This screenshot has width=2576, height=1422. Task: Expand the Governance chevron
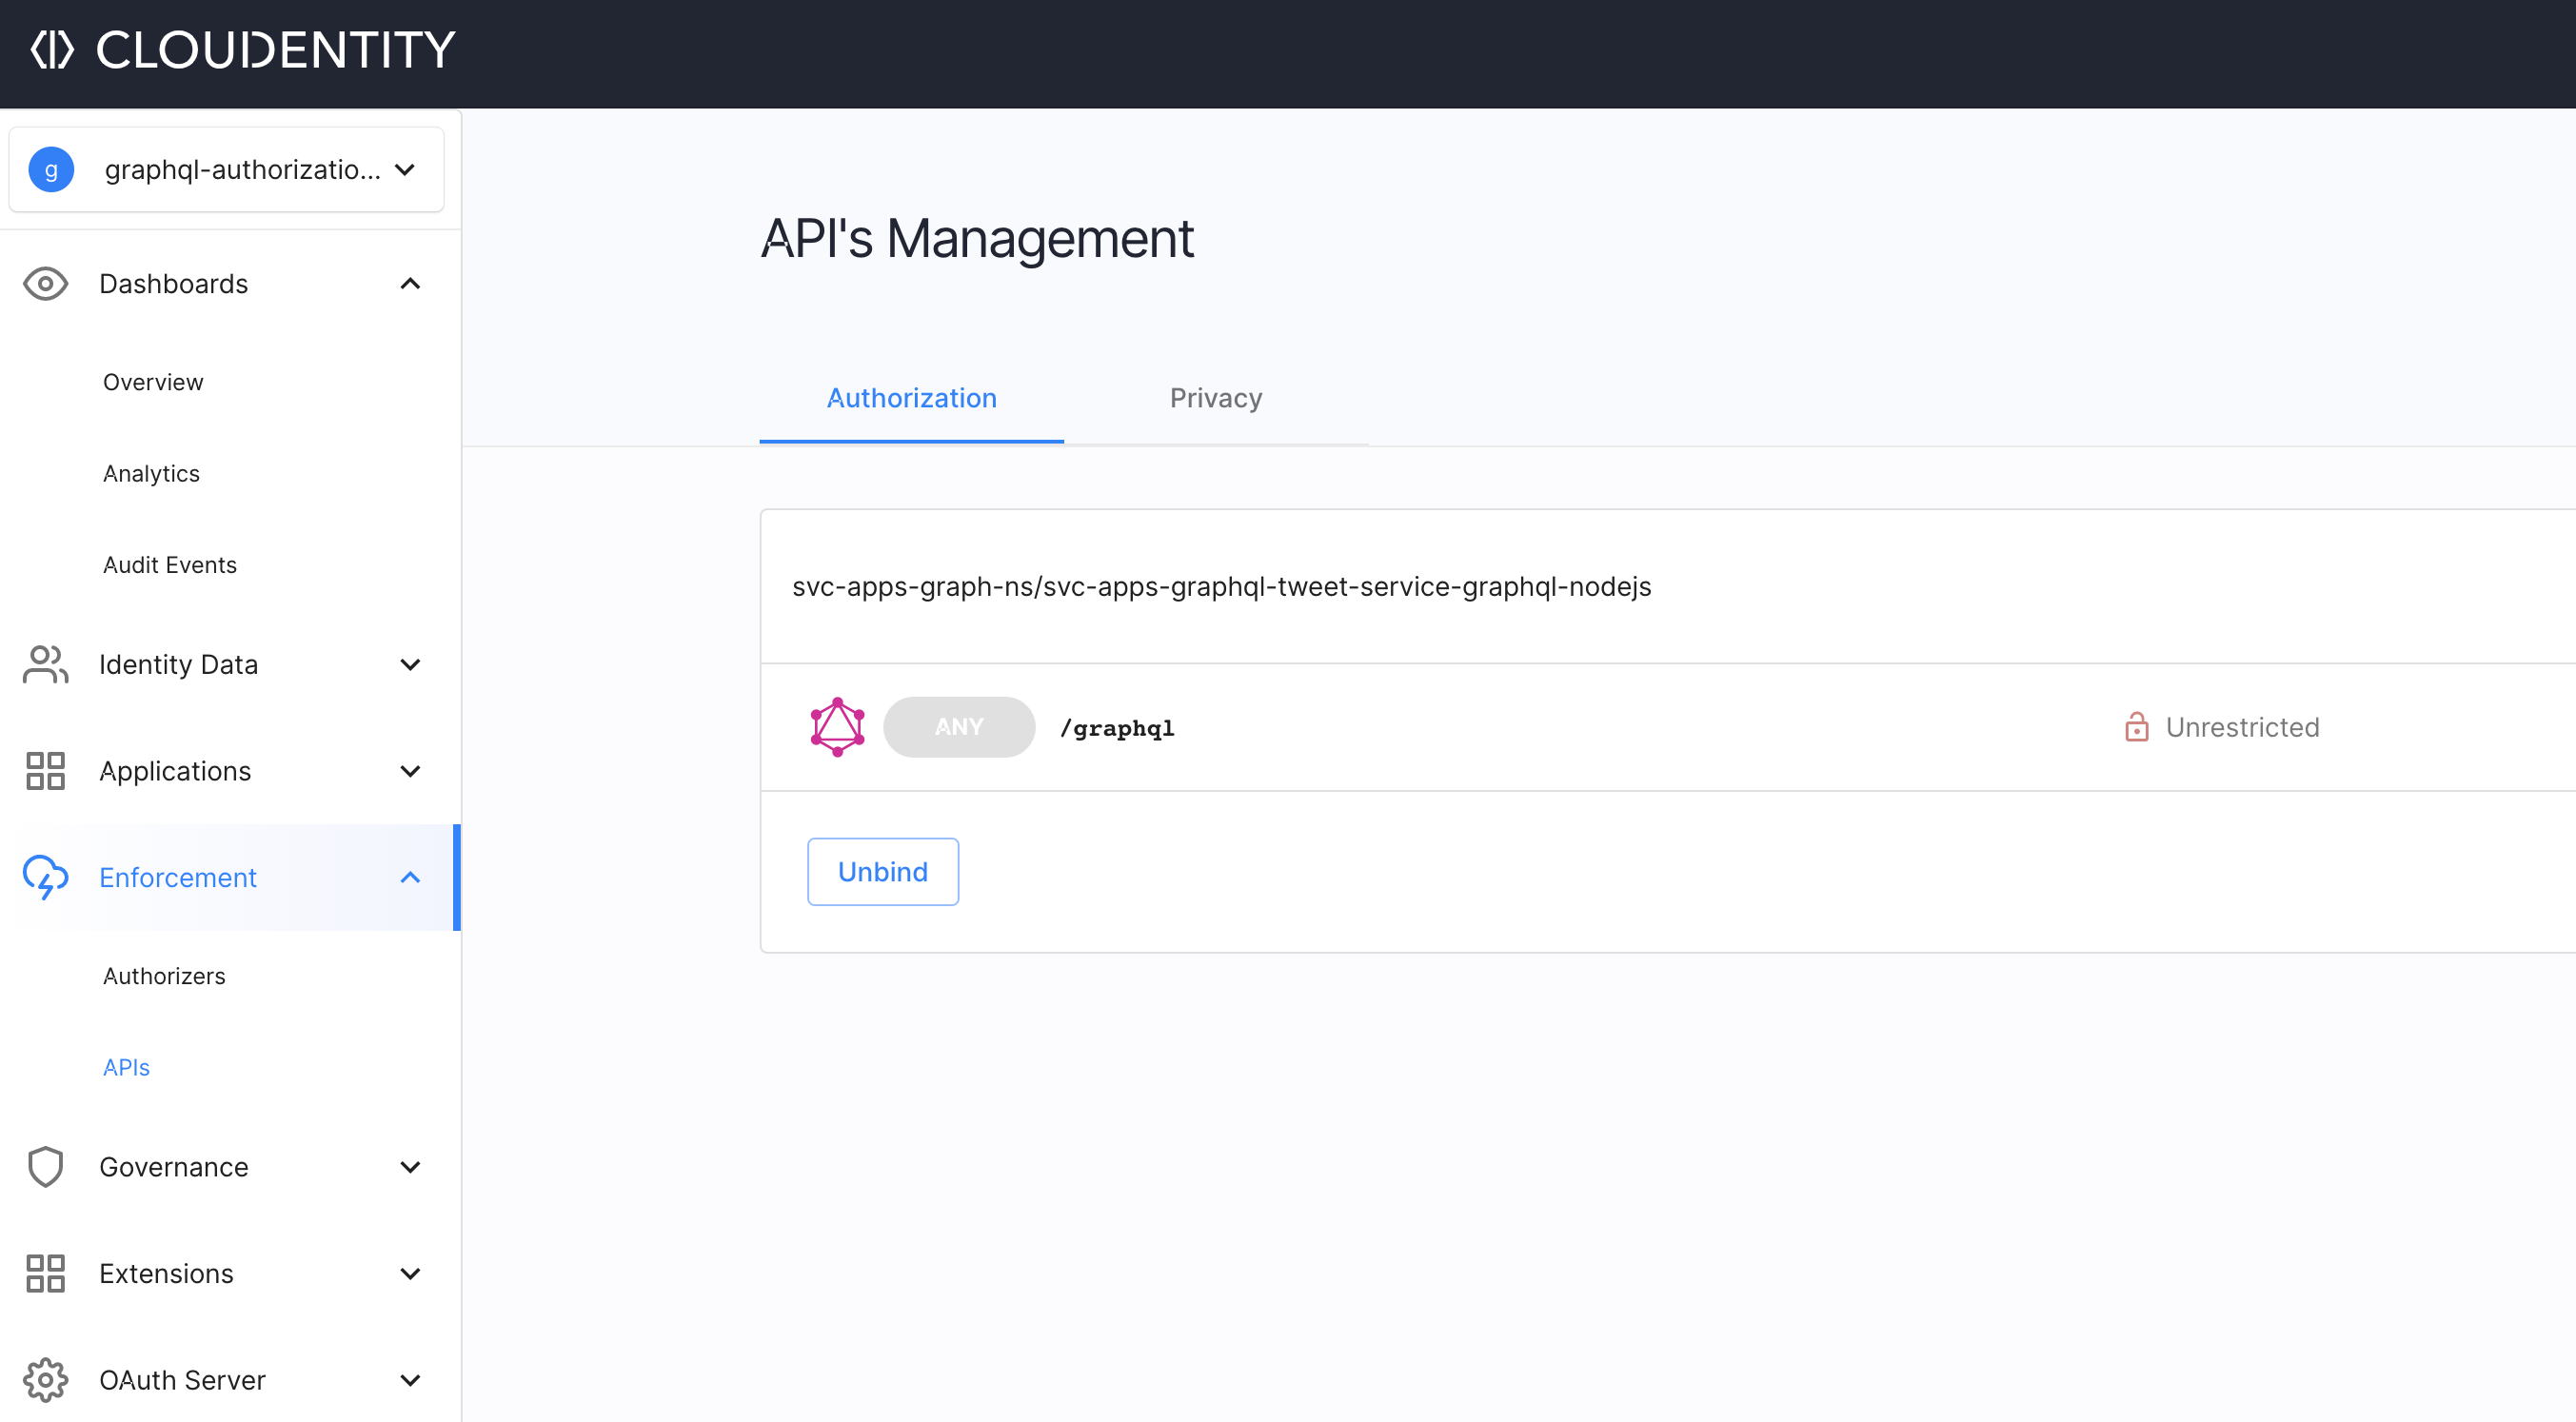point(410,1167)
